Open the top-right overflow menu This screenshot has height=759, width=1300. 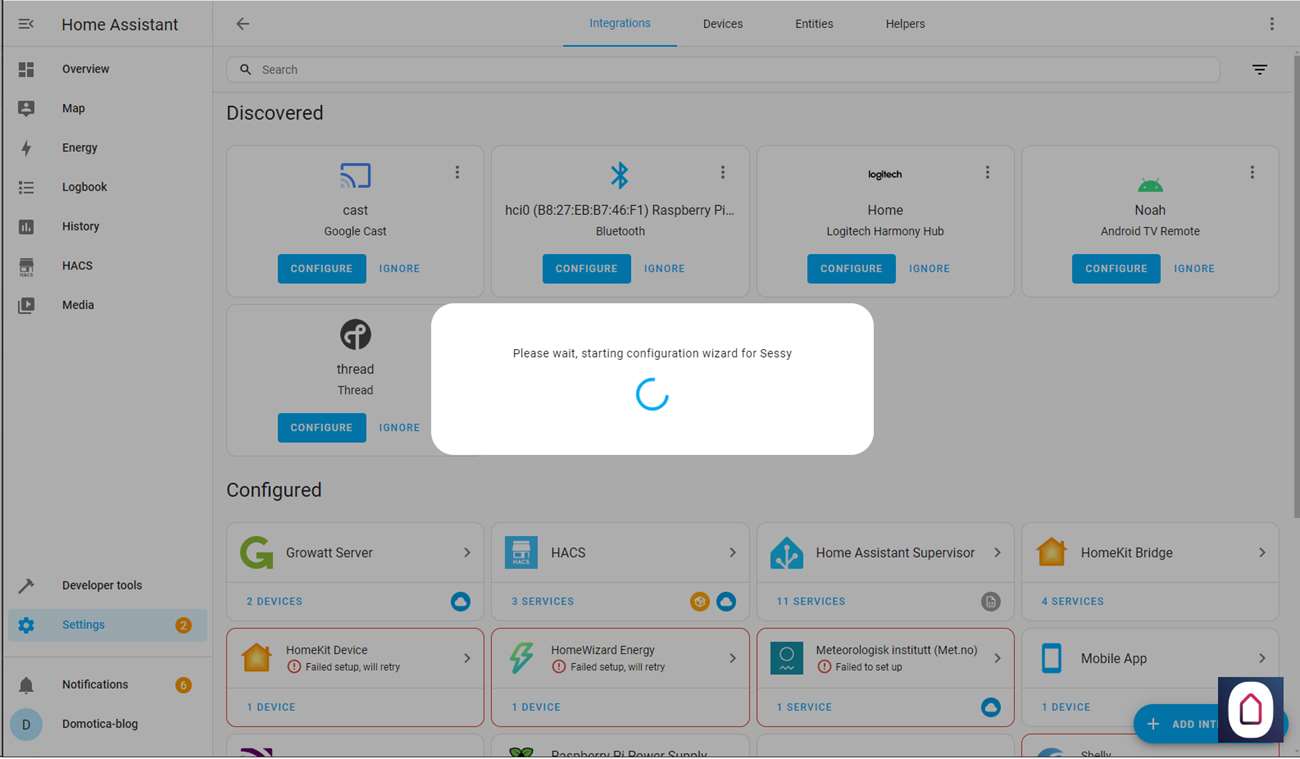tap(1272, 24)
